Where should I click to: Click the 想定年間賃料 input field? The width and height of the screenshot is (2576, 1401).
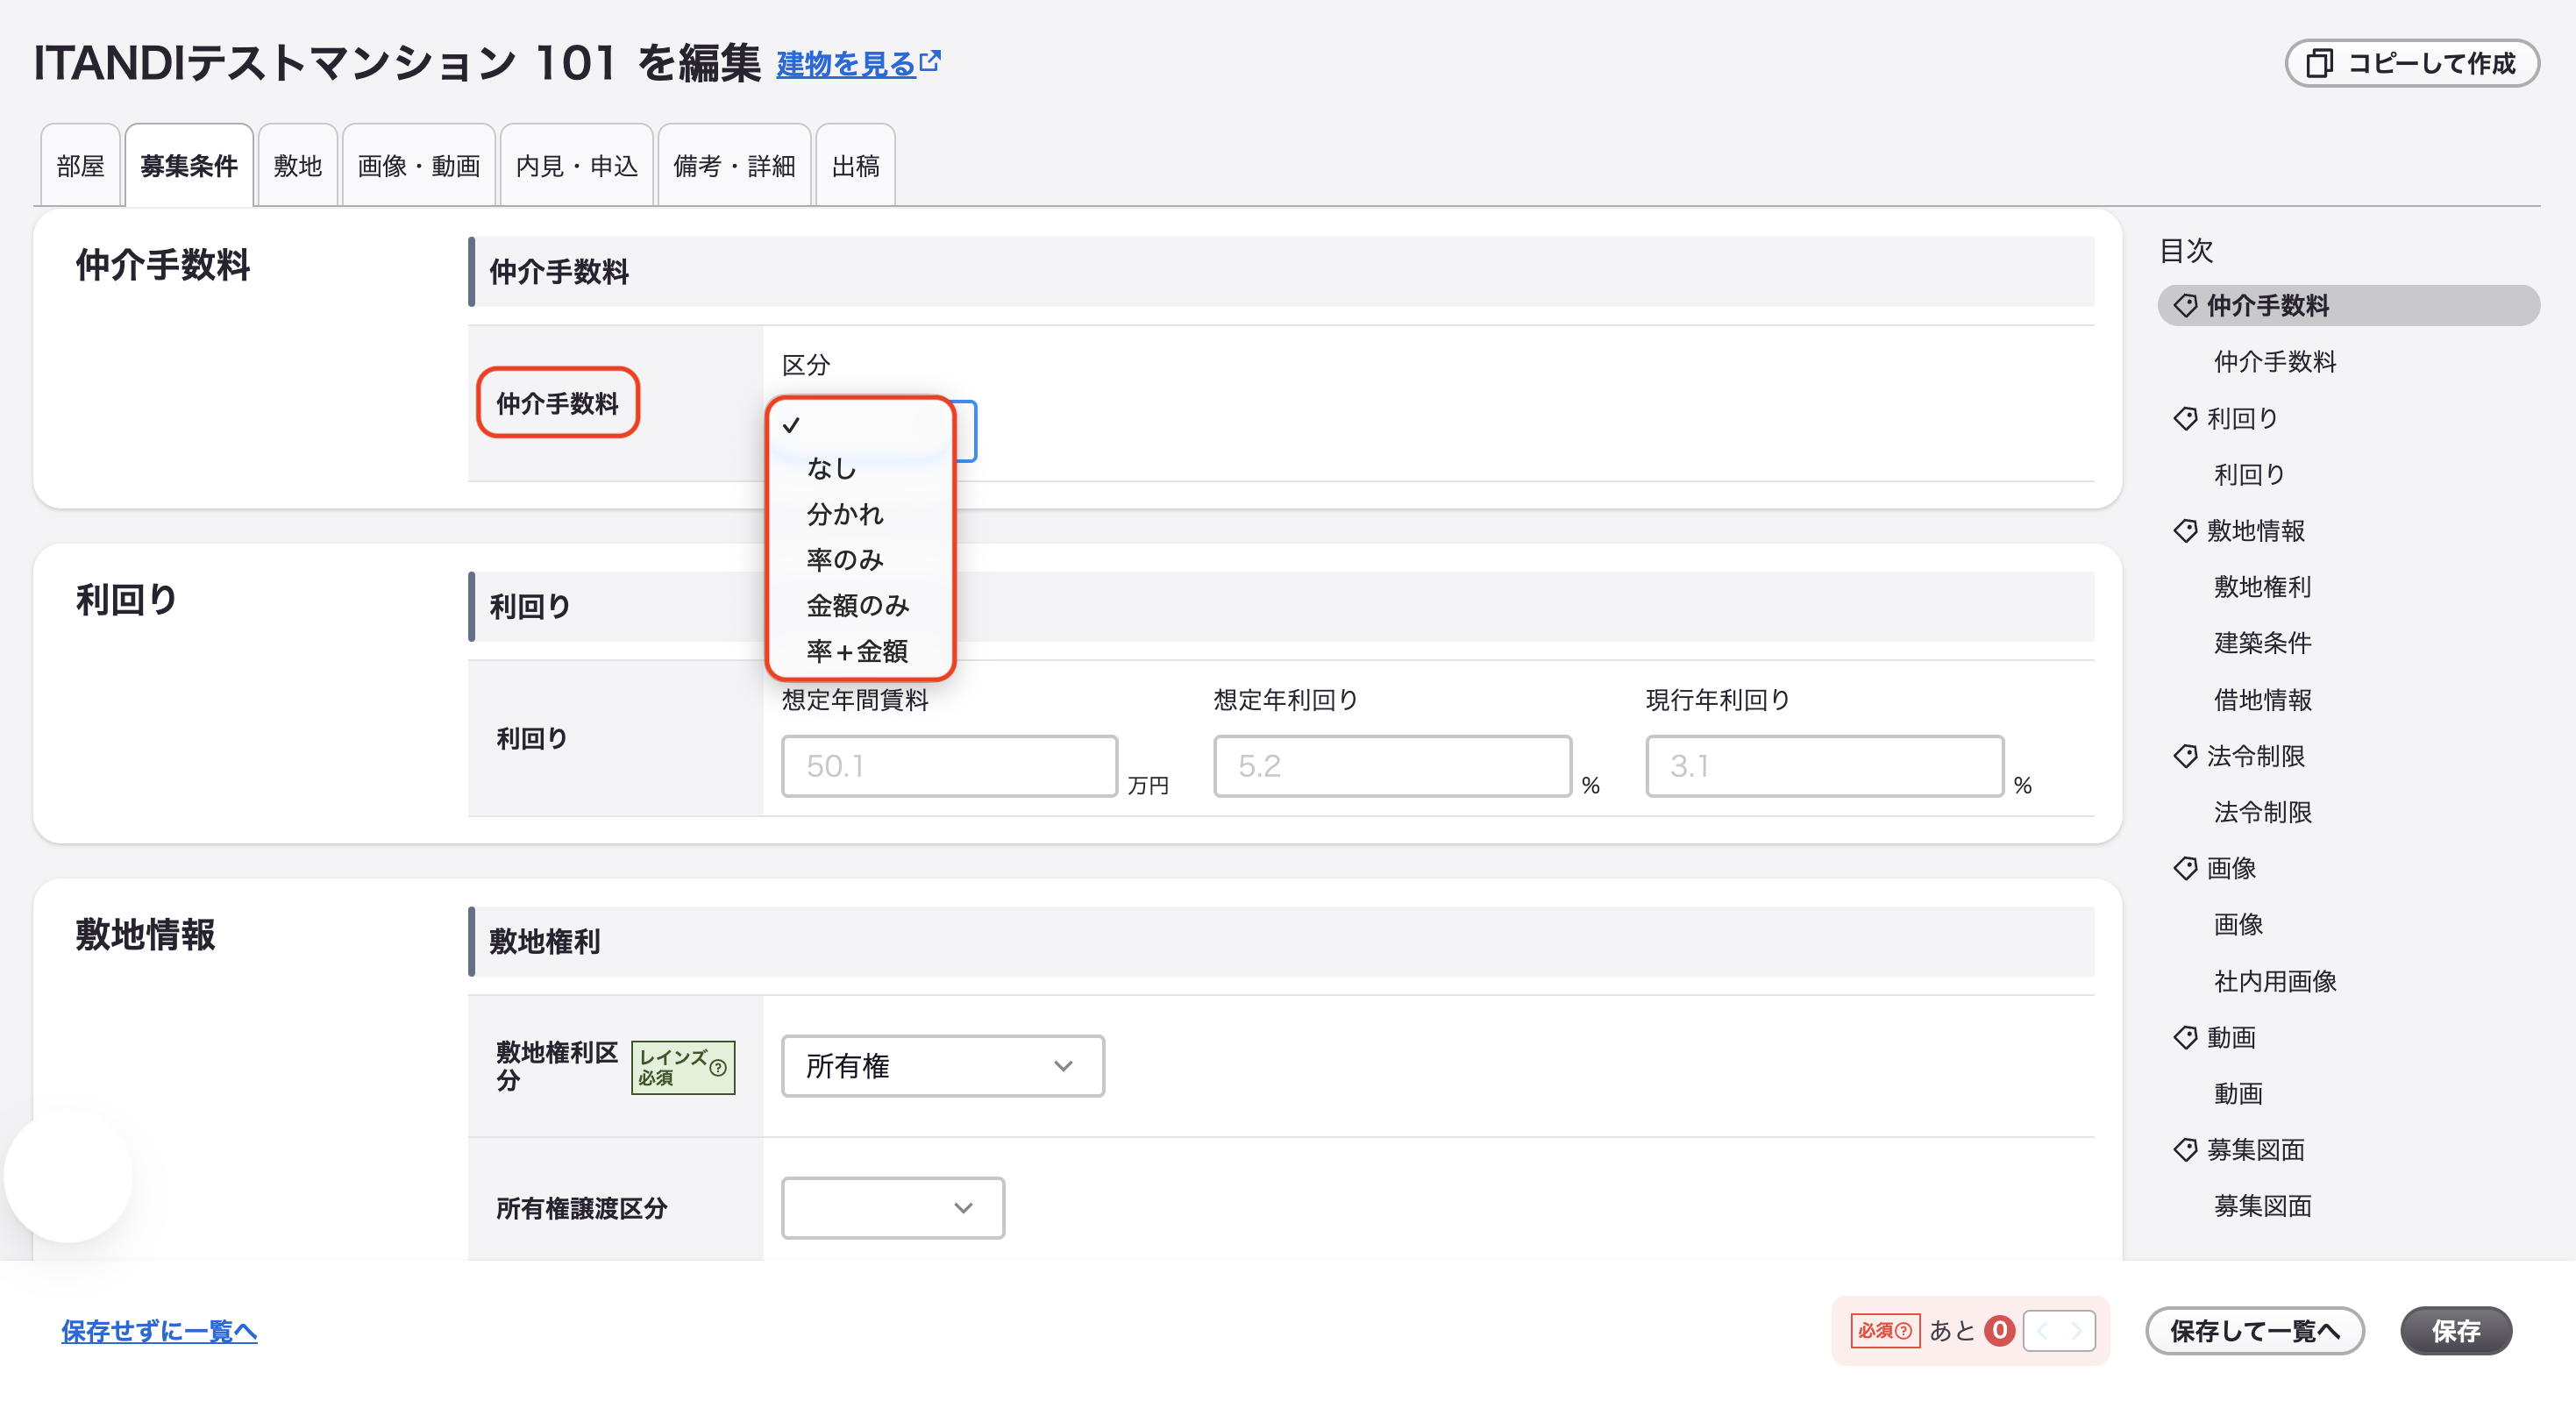pos(949,766)
